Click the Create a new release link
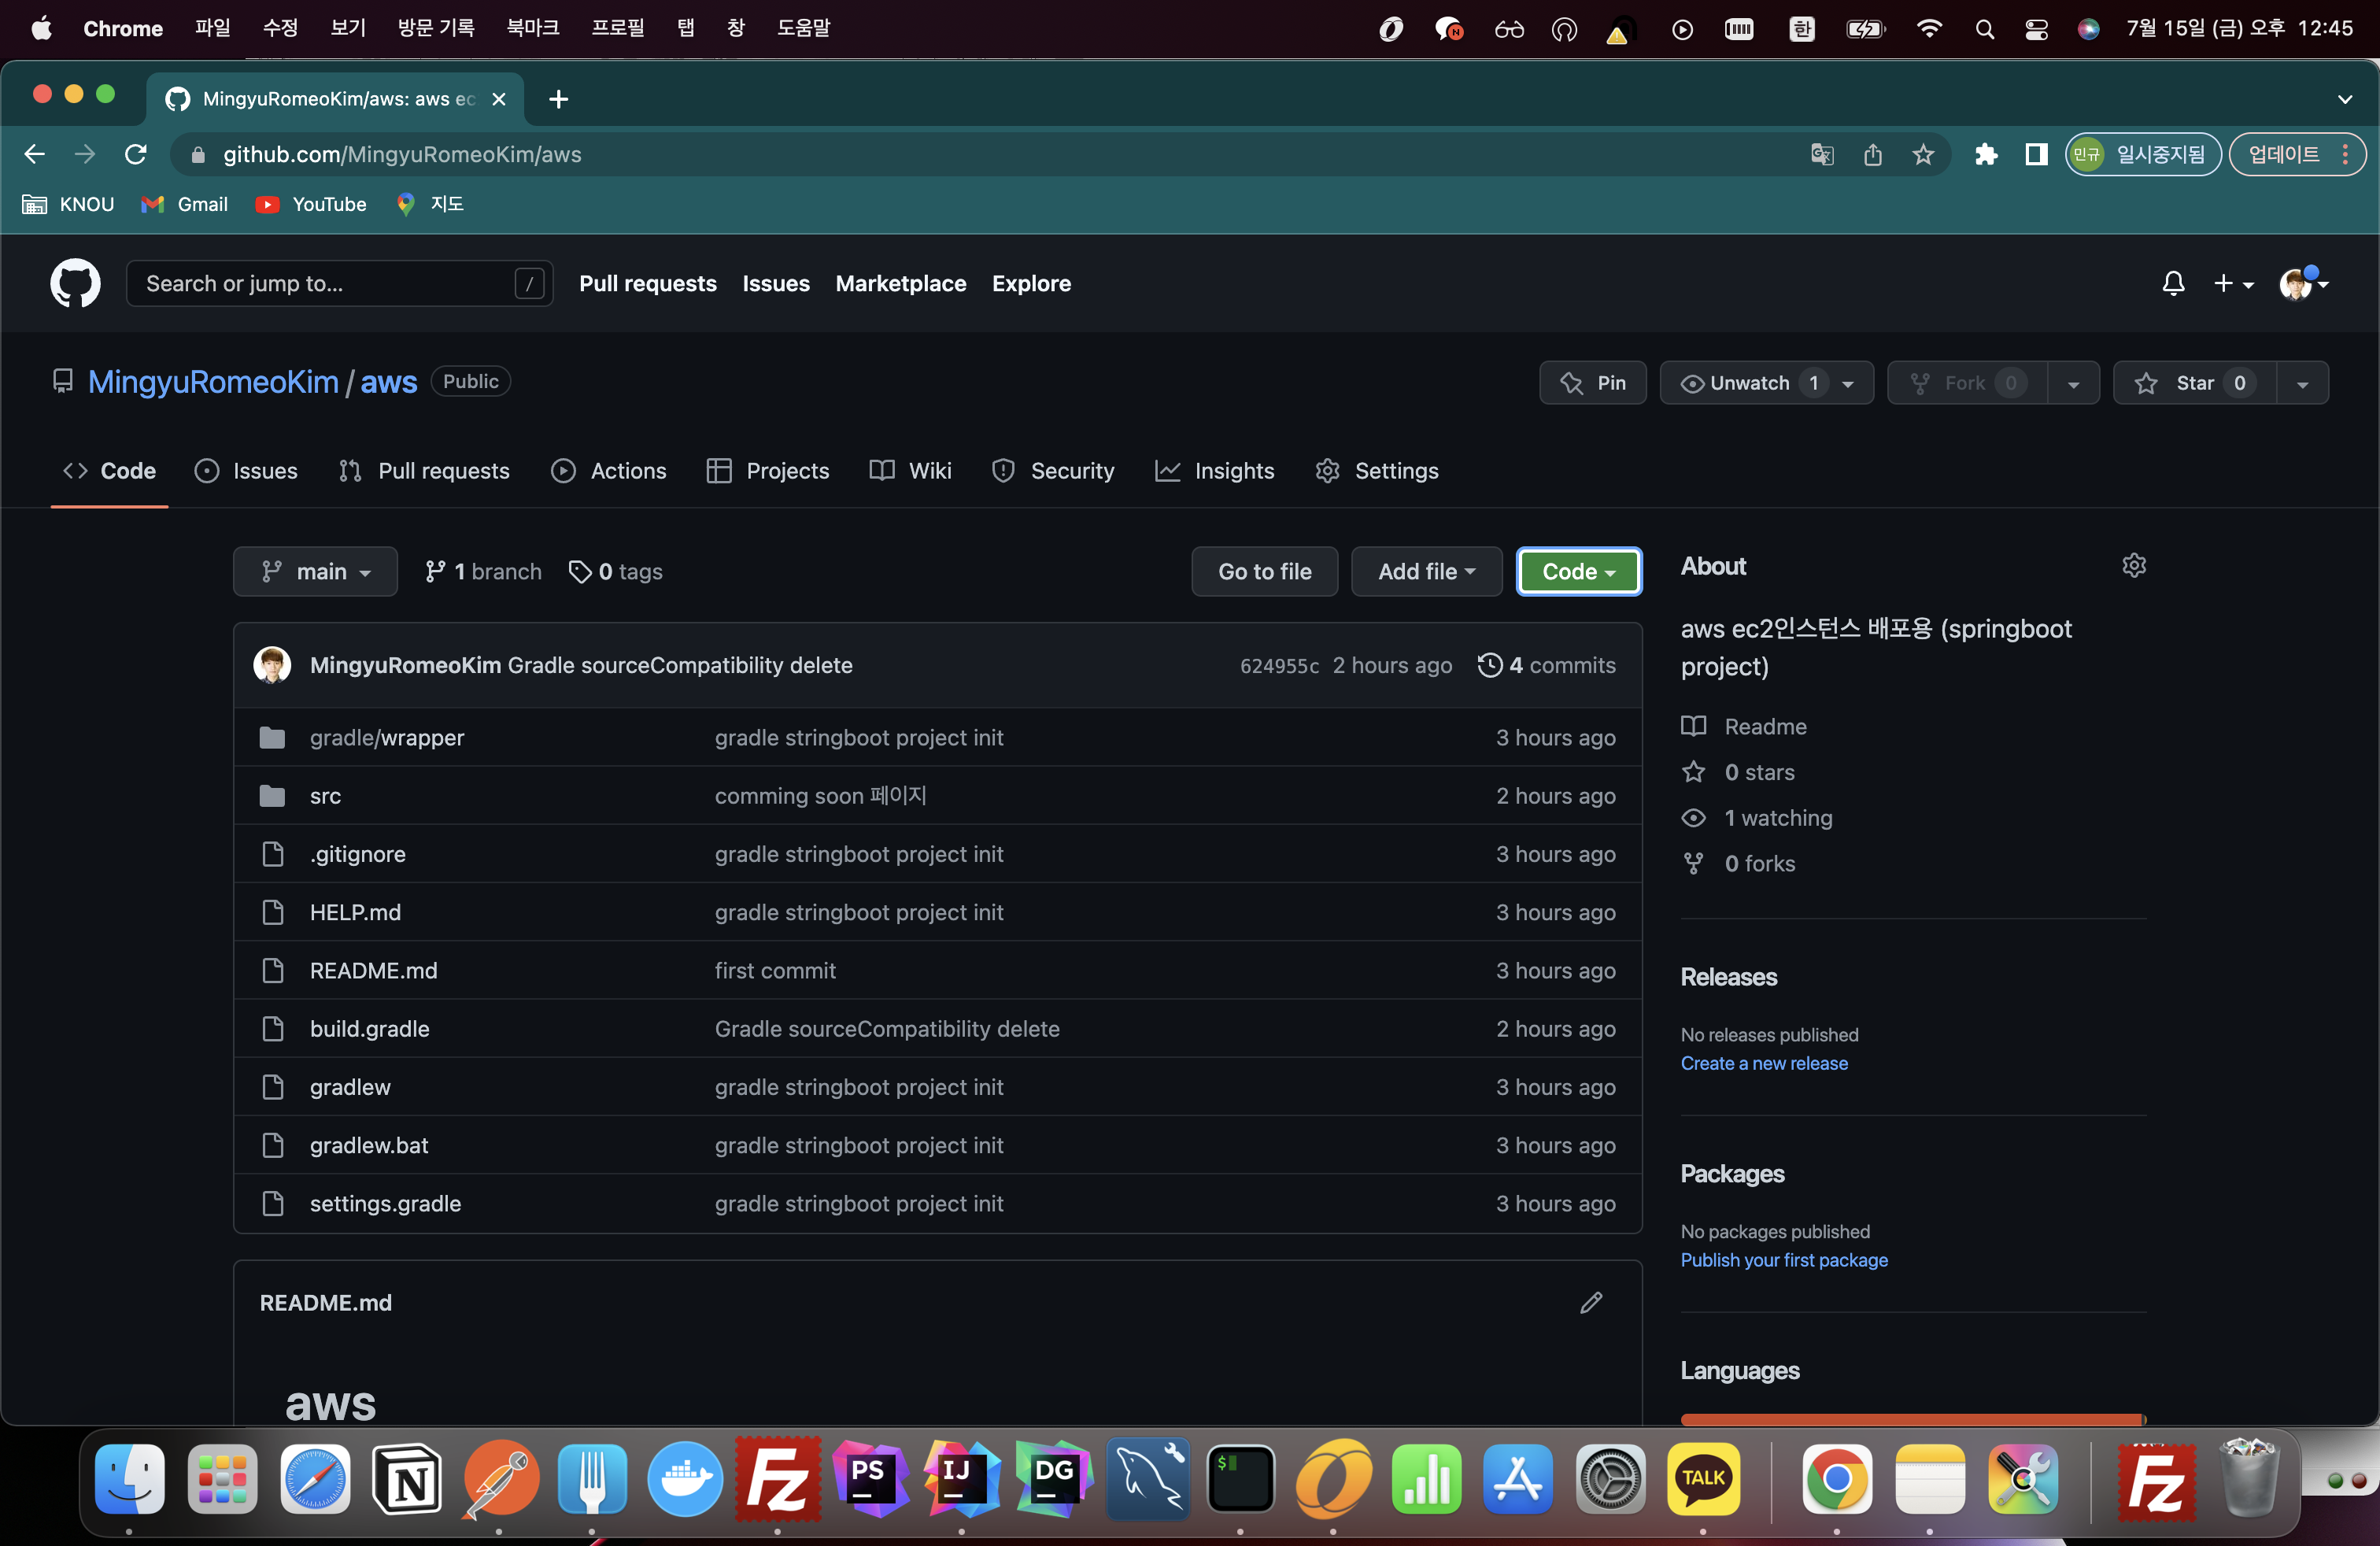Screen dimensions: 2380x1546 (1763, 1063)
